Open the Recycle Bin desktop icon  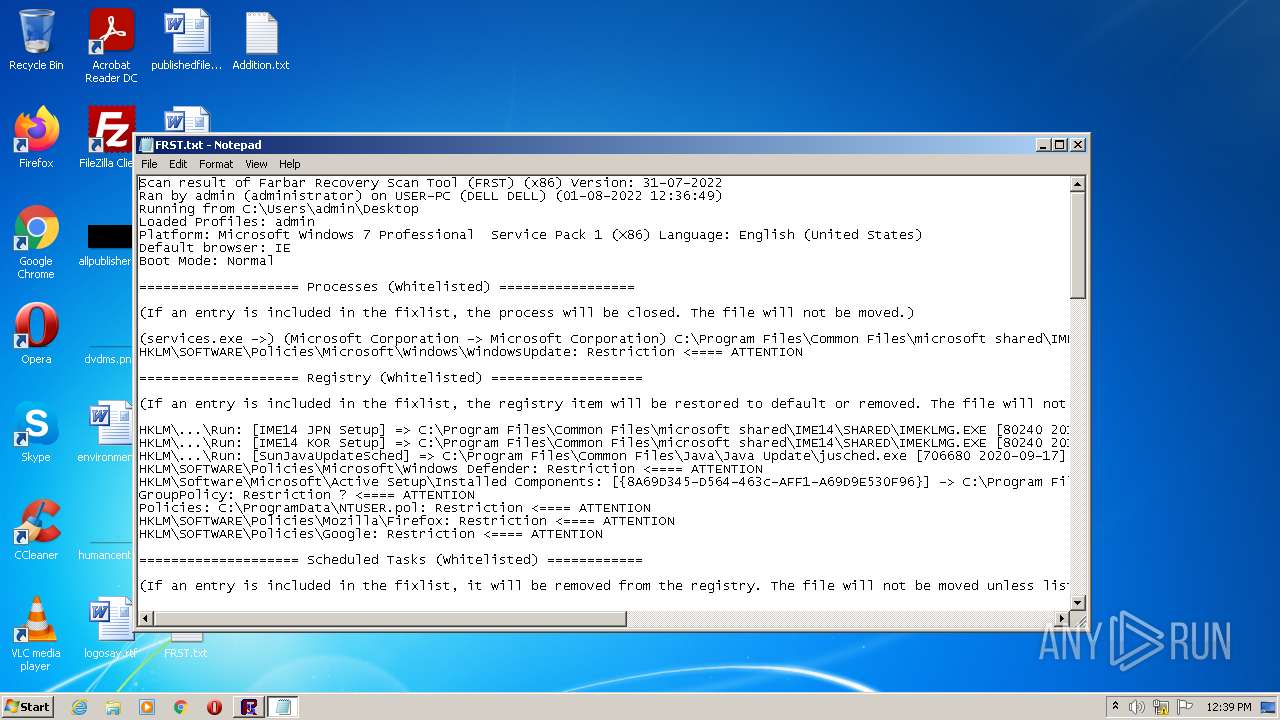tap(36, 40)
